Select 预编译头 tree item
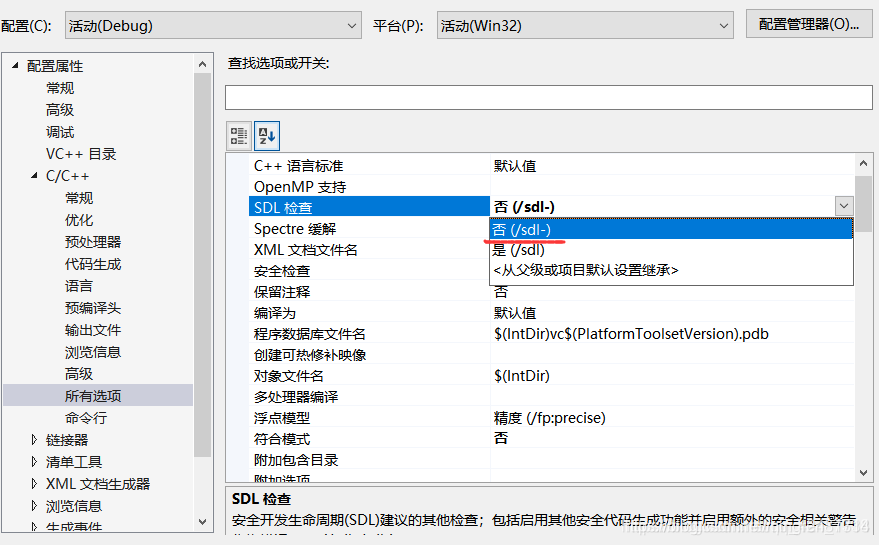This screenshot has width=879, height=545. (93, 308)
